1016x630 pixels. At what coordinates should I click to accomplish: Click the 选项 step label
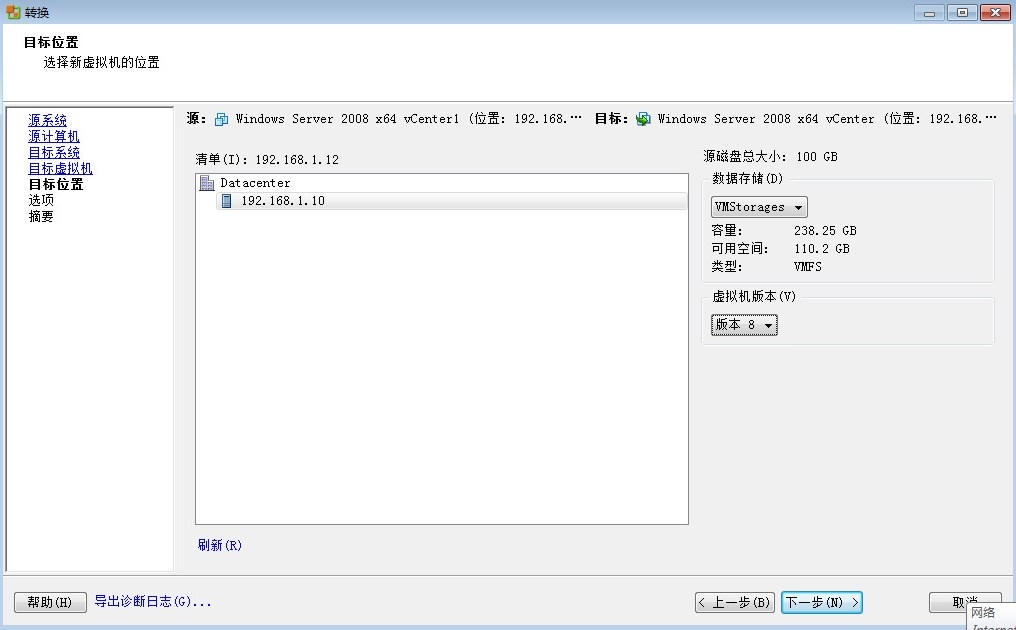point(41,201)
